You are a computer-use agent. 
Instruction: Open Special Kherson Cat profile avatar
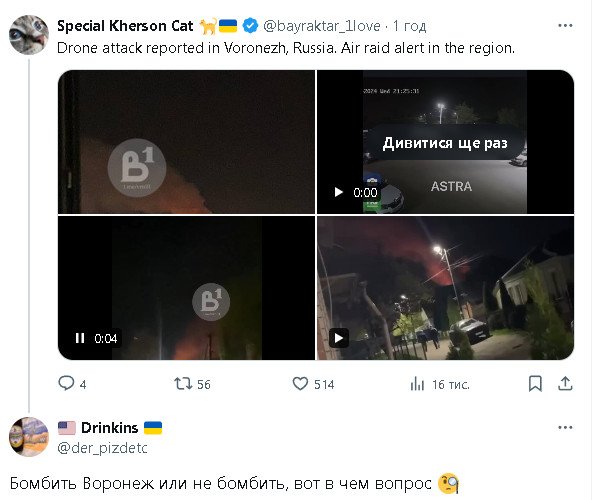coord(29,34)
